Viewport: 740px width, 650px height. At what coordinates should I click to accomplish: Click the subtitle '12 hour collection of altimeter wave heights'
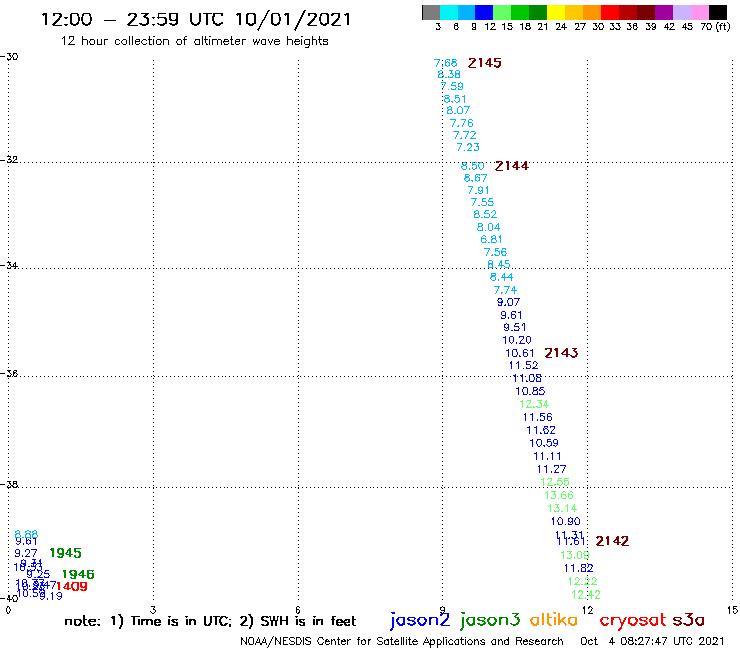coord(194,41)
